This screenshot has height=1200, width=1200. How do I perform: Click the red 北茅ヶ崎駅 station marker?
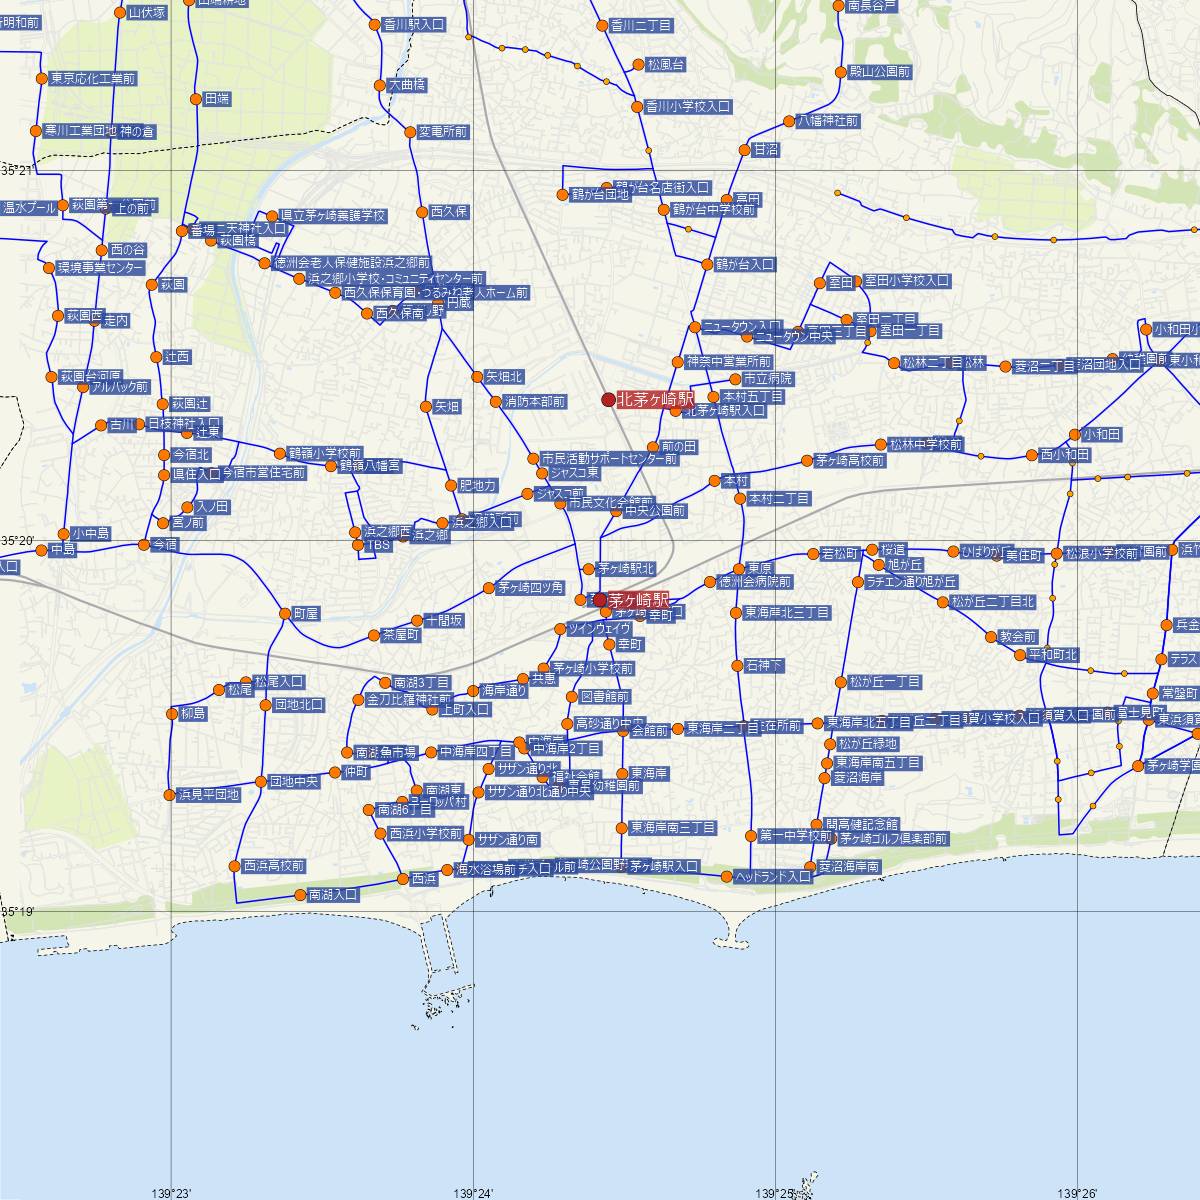coord(608,400)
